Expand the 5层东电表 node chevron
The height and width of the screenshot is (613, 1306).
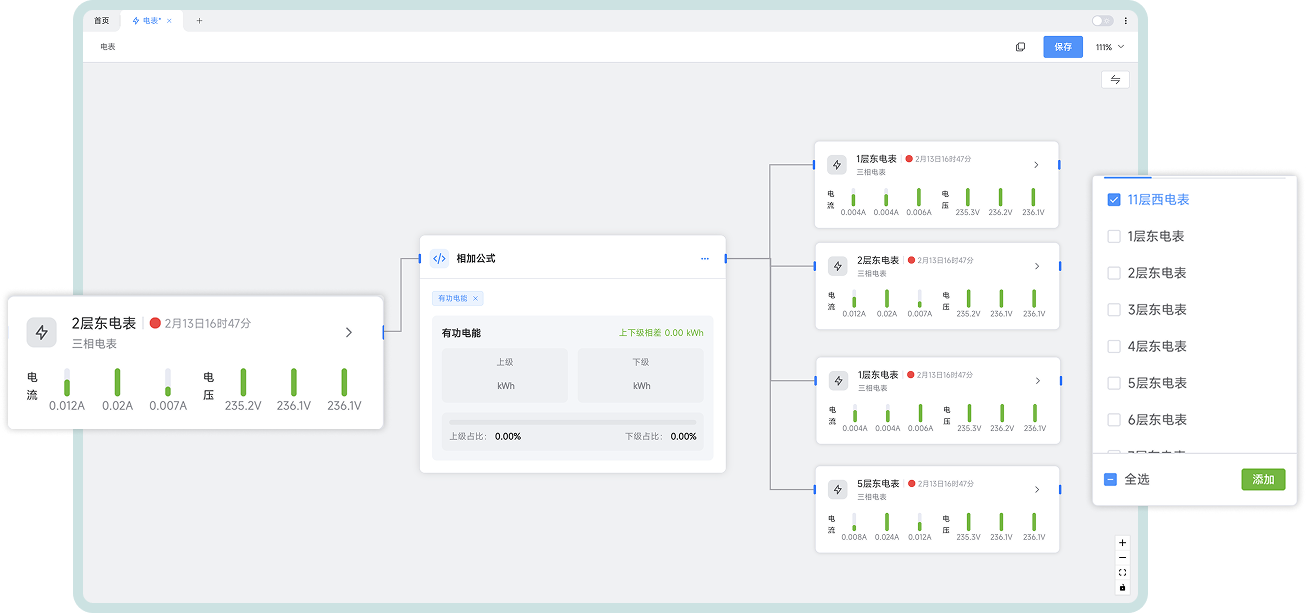1037,489
